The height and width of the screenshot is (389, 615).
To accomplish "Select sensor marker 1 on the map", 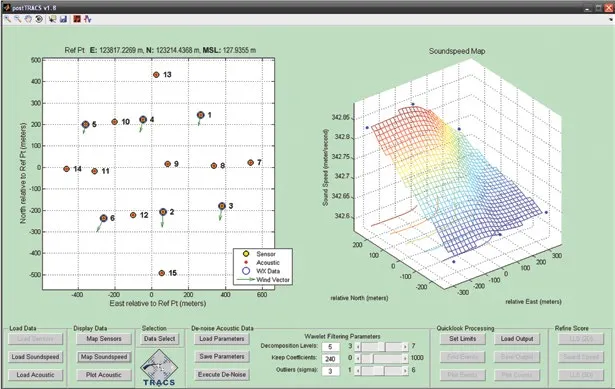I will click(x=201, y=115).
